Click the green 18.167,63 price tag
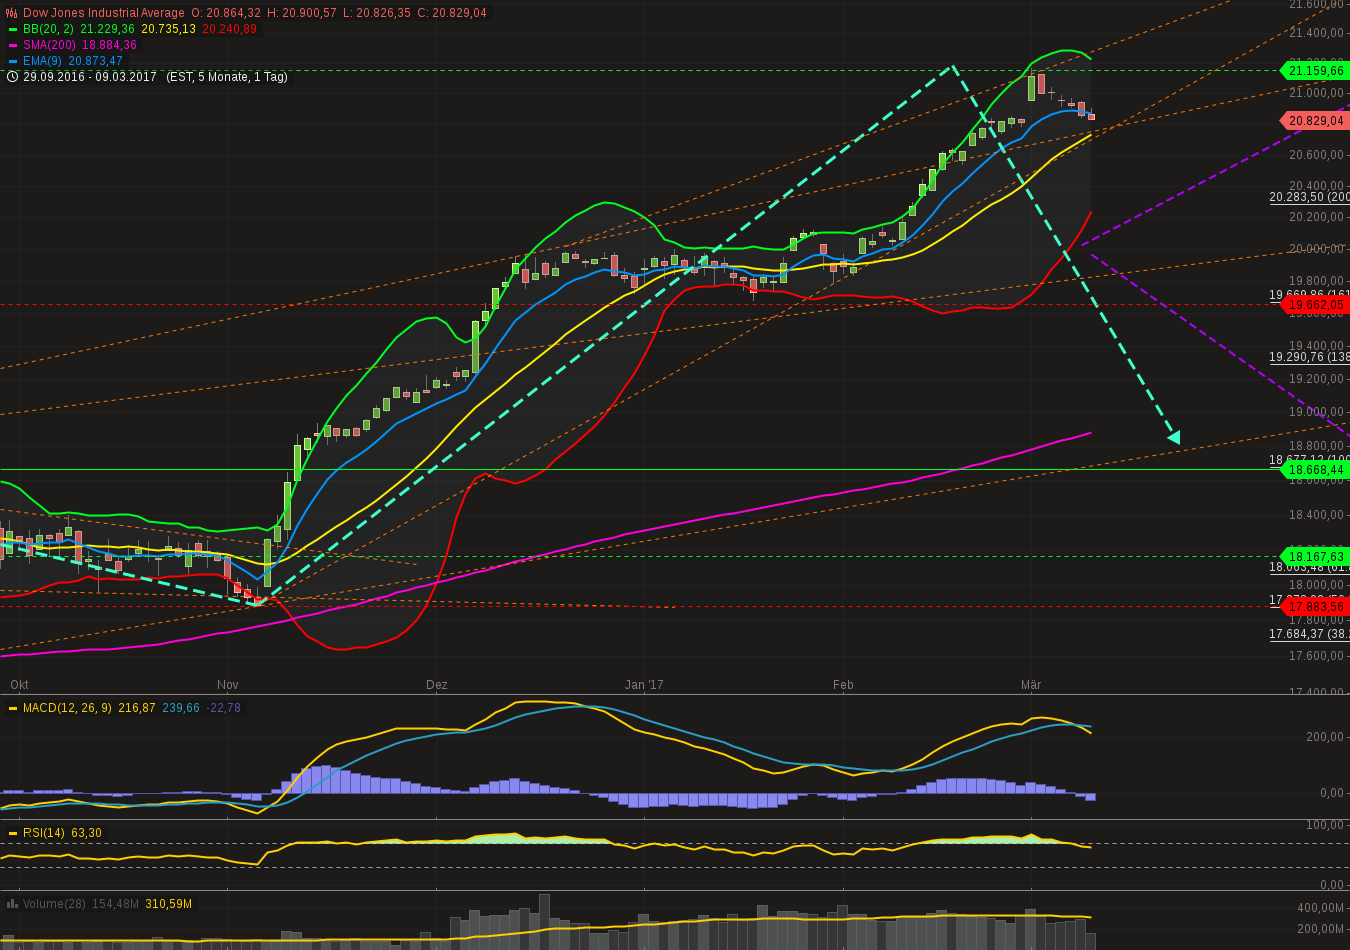The height and width of the screenshot is (950, 1350). (1315, 557)
